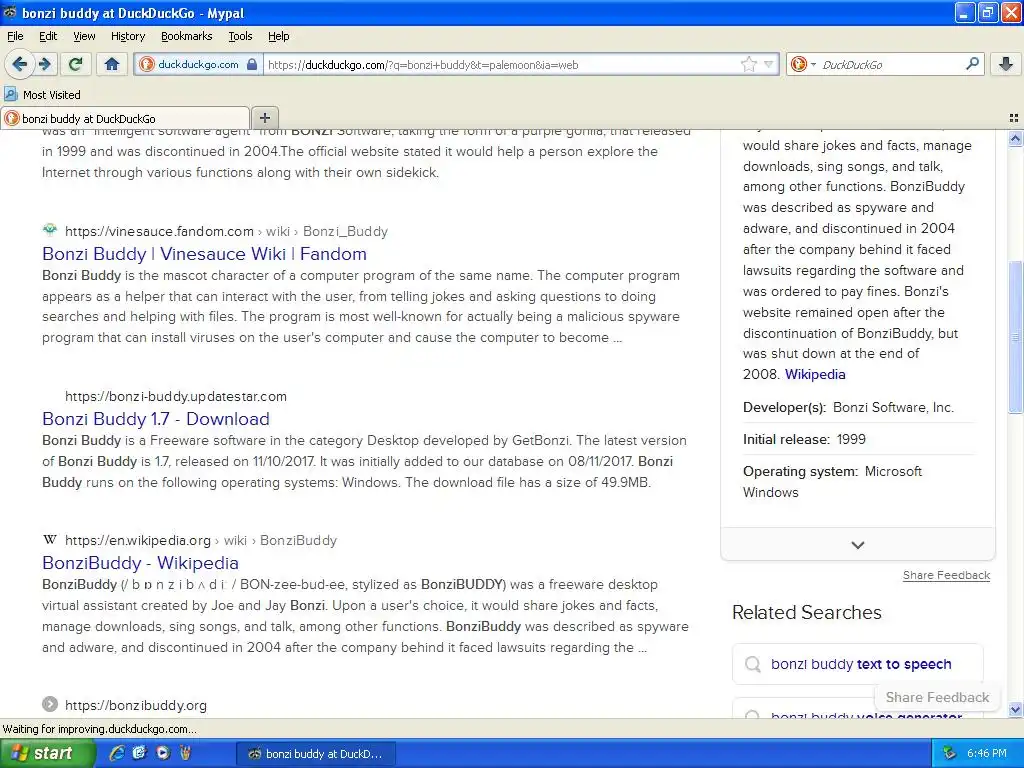Click the bonzi buddy taskbar window button
The width and height of the screenshot is (1024, 768).
pyautogui.click(x=316, y=754)
